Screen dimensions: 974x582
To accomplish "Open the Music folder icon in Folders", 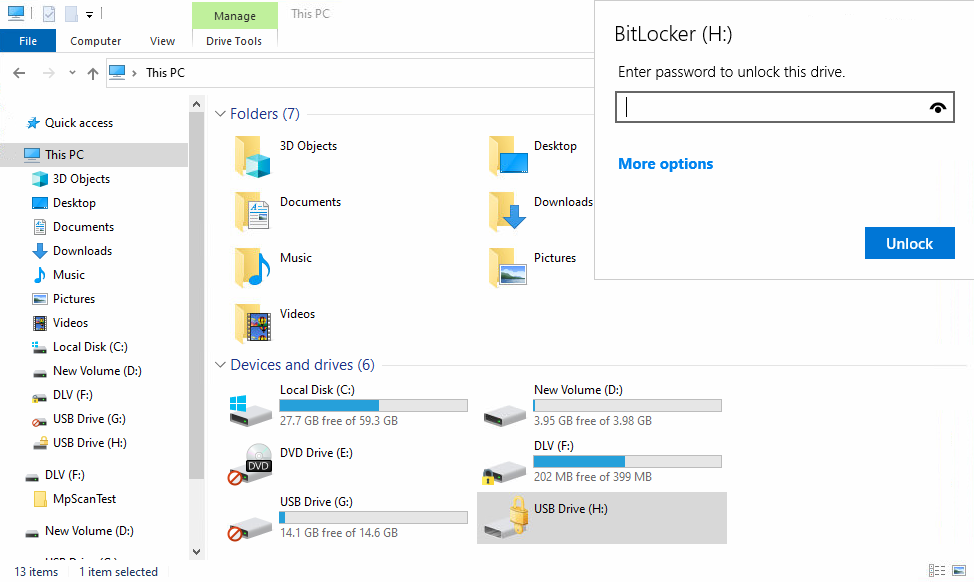I will click(x=252, y=268).
